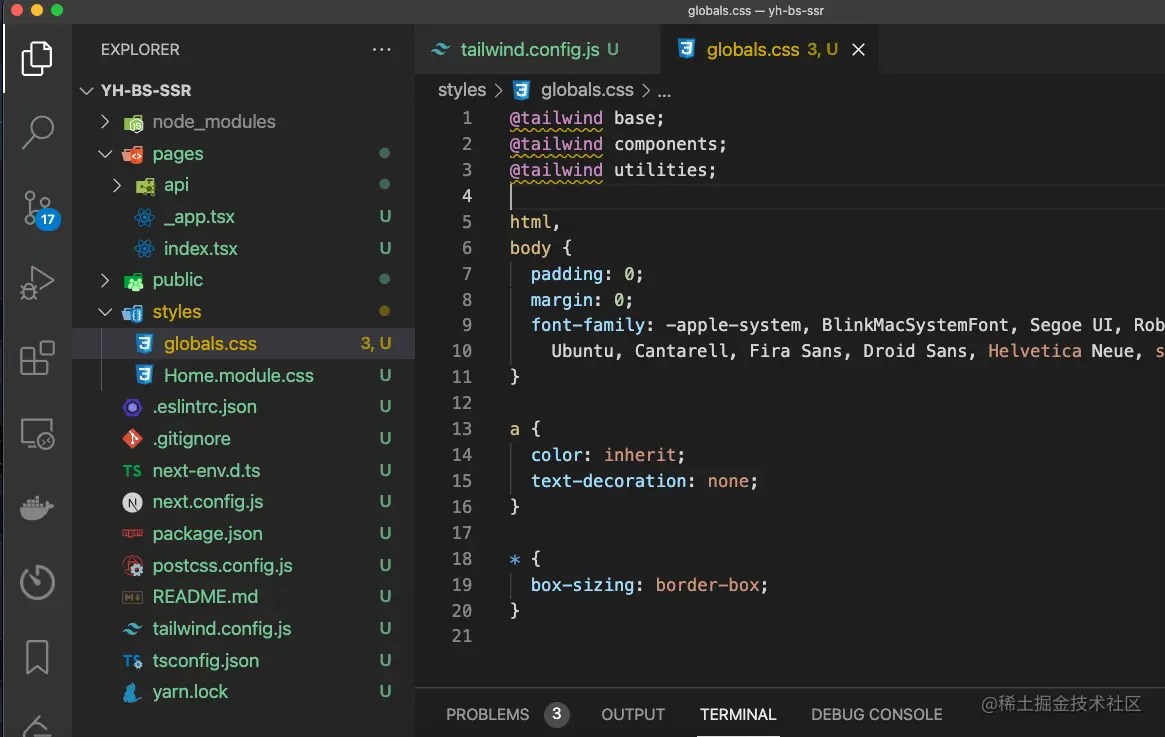The height and width of the screenshot is (737, 1165).
Task: Collapse the styles folder
Action: (x=106, y=311)
